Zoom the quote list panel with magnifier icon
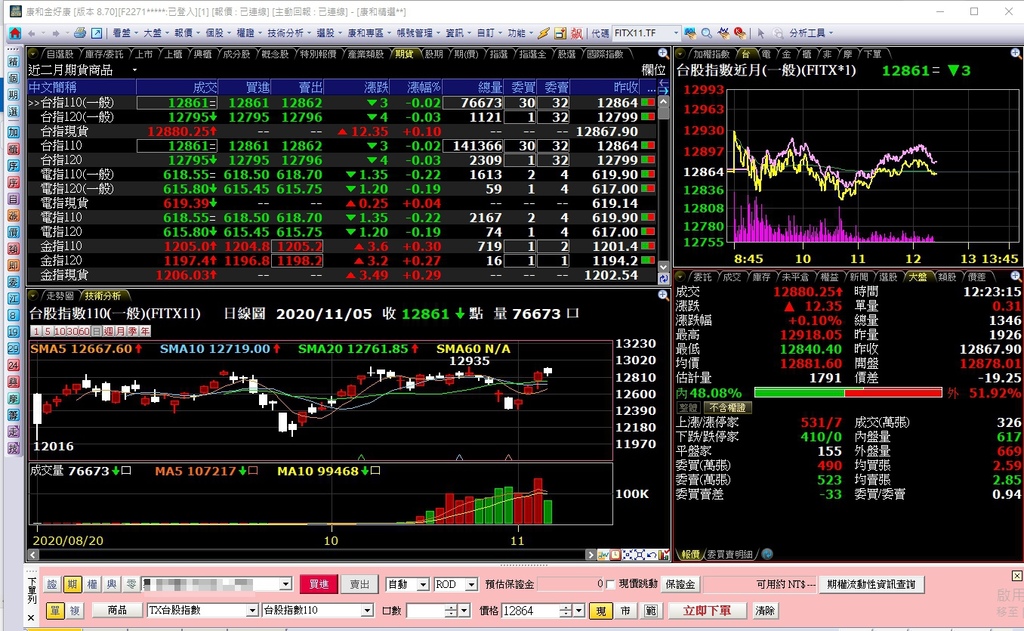 pyautogui.click(x=663, y=54)
